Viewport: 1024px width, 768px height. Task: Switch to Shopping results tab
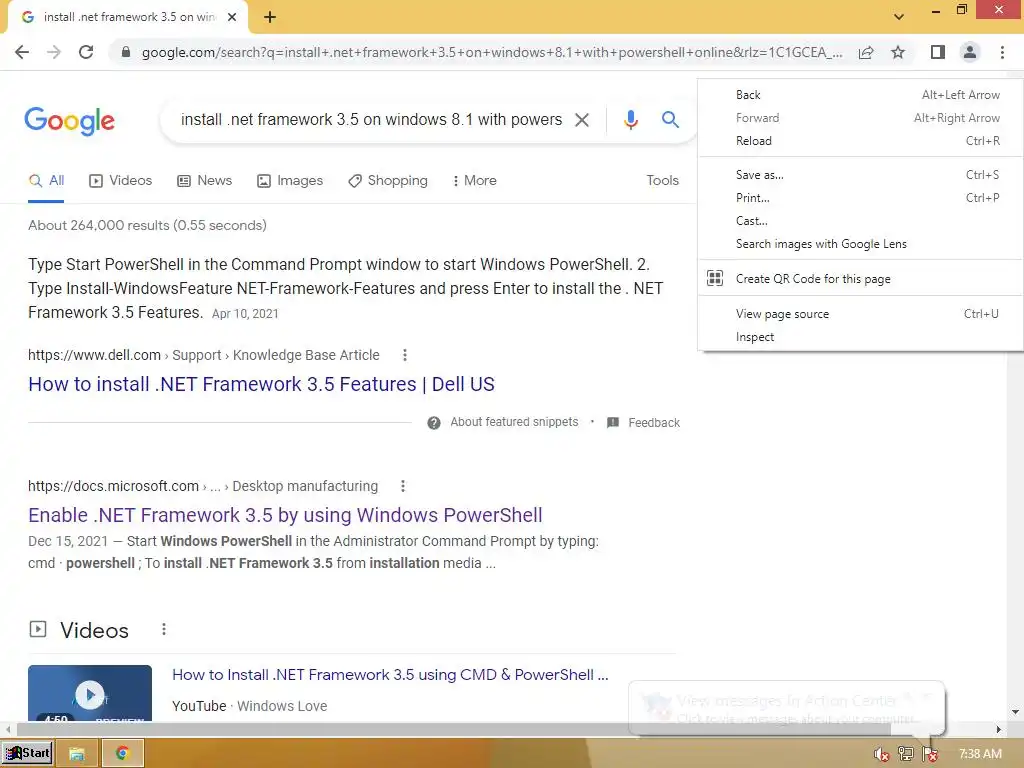coord(388,181)
